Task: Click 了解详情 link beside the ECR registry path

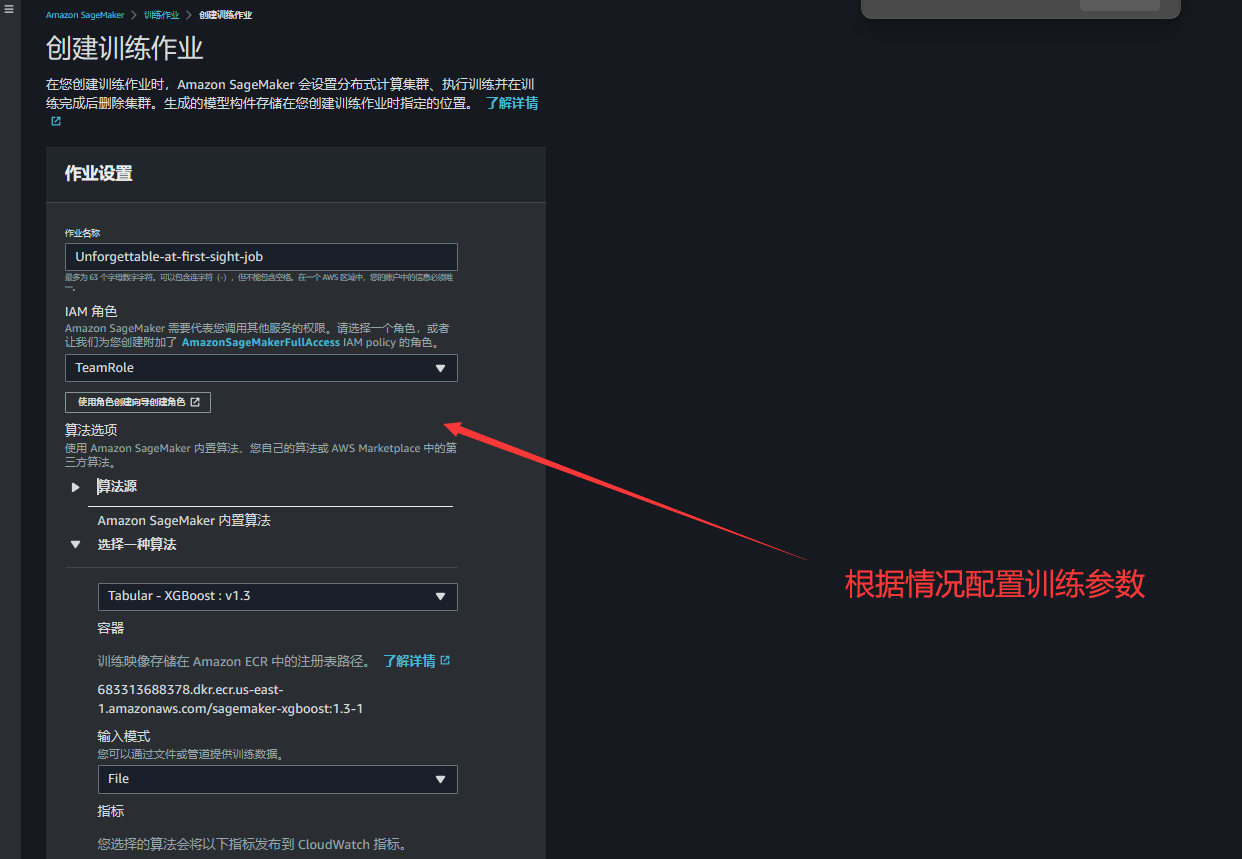Action: [416, 661]
